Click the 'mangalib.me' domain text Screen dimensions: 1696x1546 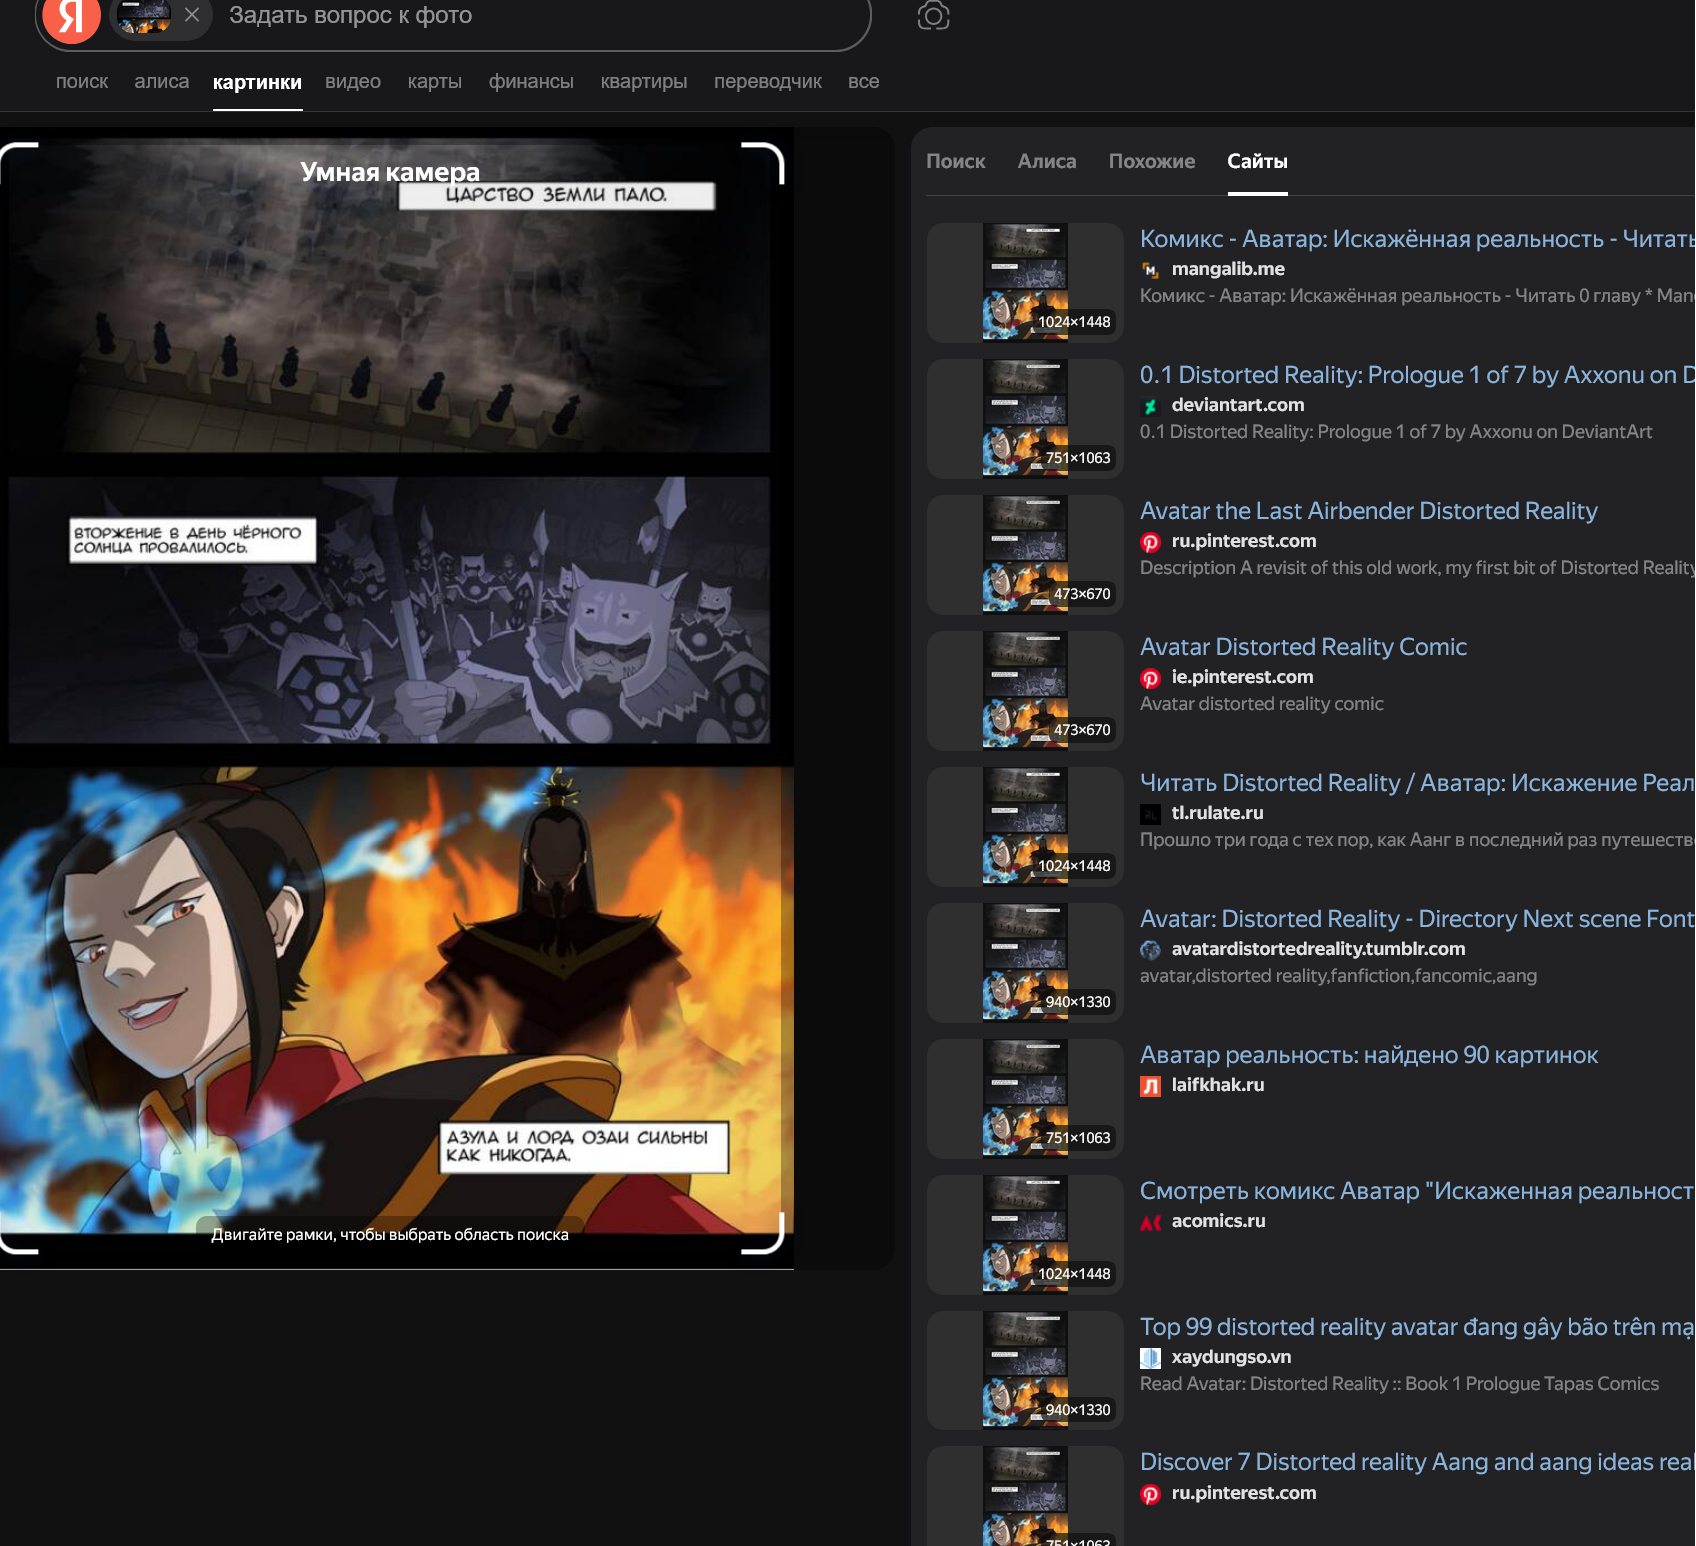tap(1228, 269)
